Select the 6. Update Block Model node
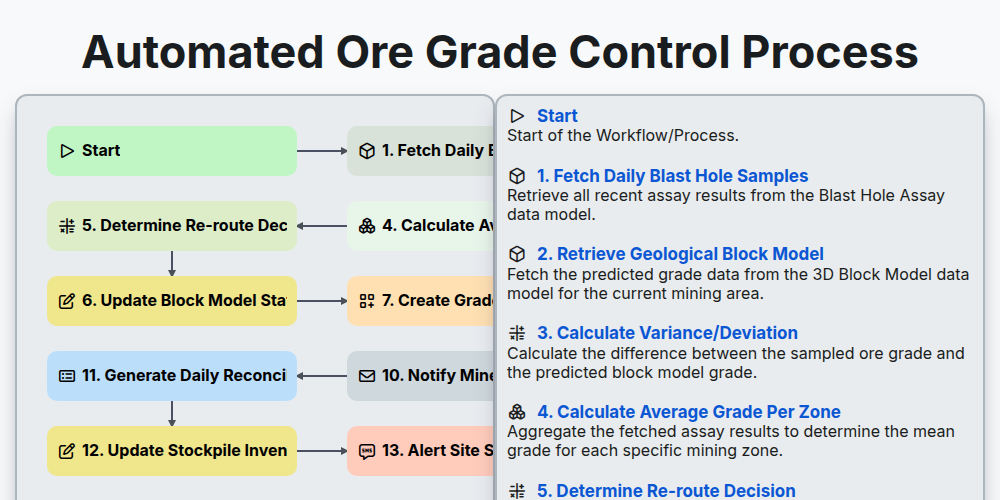The width and height of the screenshot is (1000, 500). pos(172,301)
